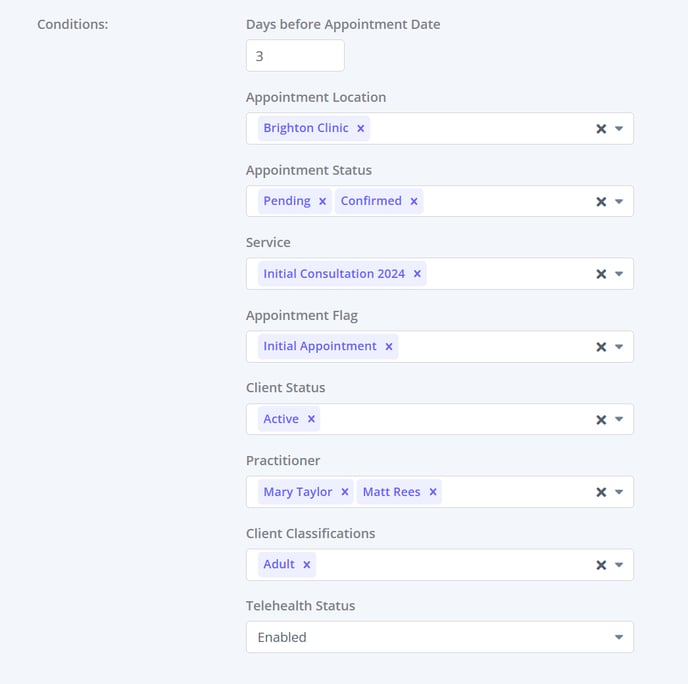Screen dimensions: 688x684
Task: Remove the Adult classification tag
Action: point(307,565)
